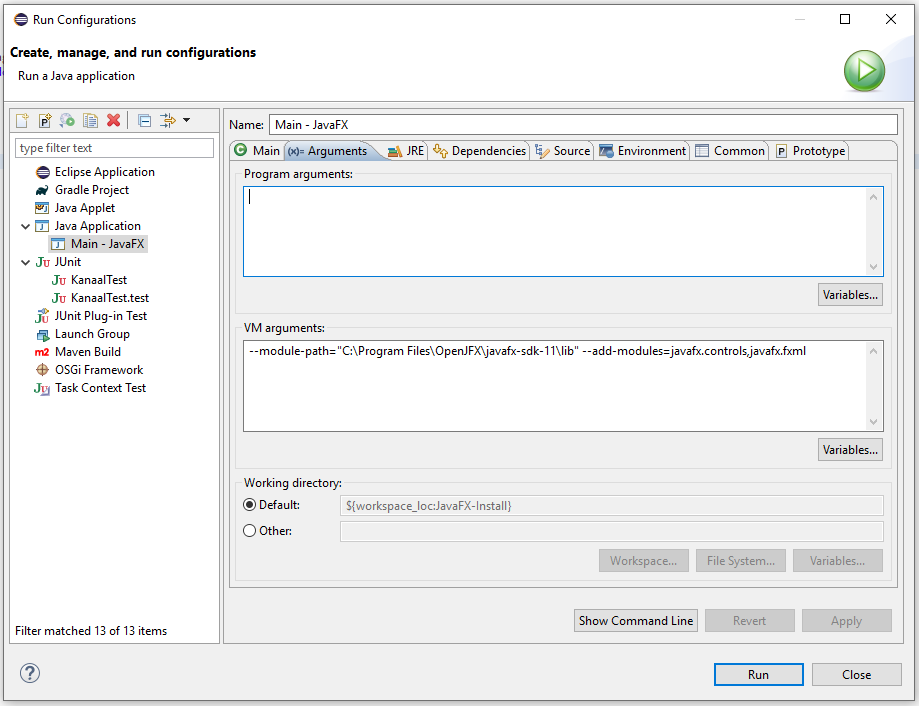Collapse the JUnit tree node

pyautogui.click(x=26, y=262)
